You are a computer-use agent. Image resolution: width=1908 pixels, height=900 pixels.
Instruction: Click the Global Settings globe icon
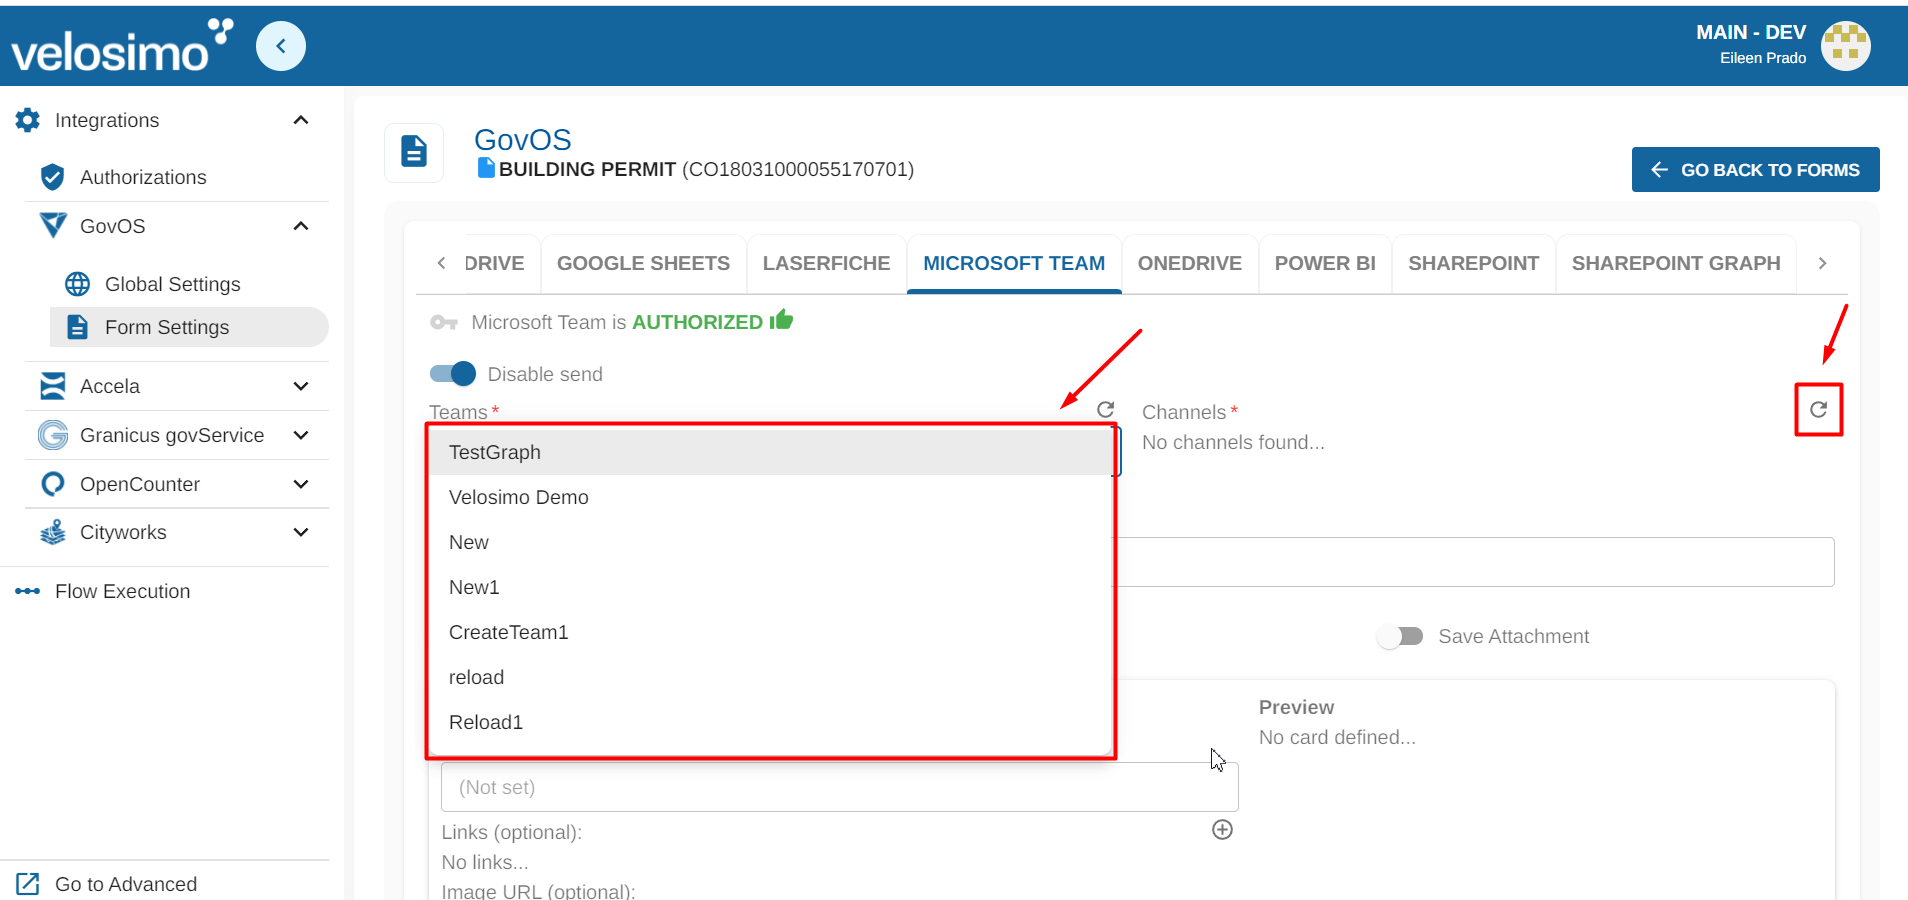tap(77, 284)
